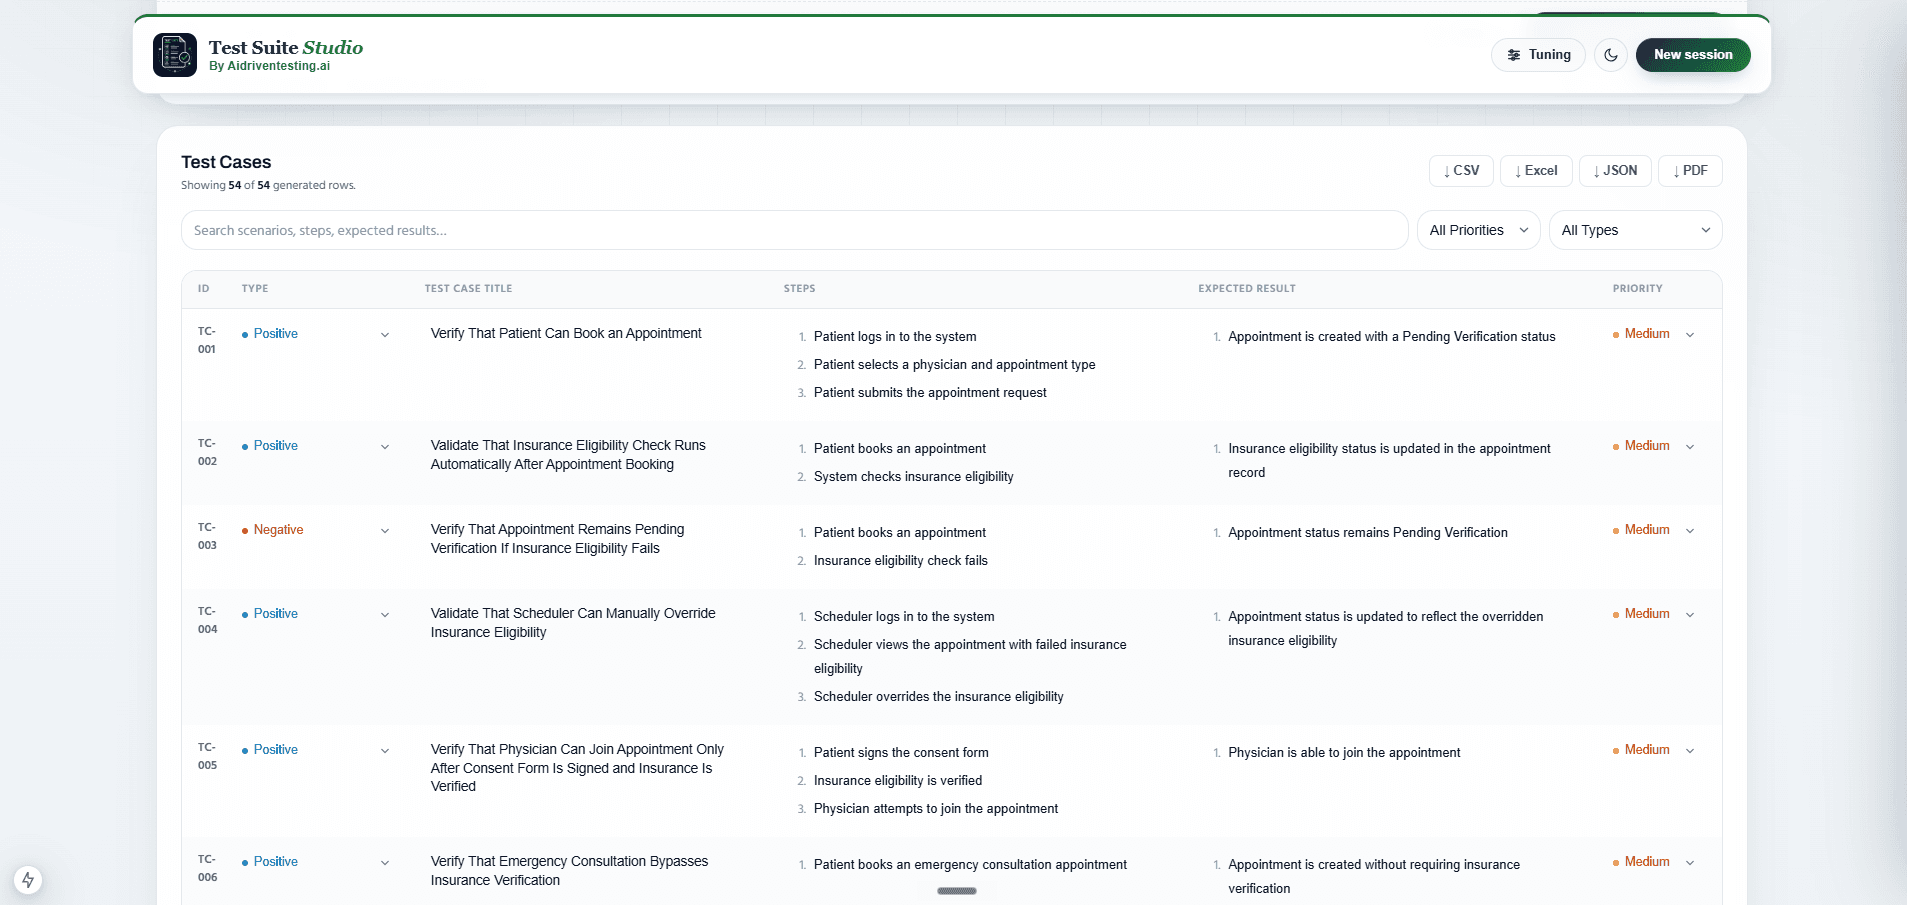Click the STEPS column header
This screenshot has height=905, width=1907.
[799, 289]
